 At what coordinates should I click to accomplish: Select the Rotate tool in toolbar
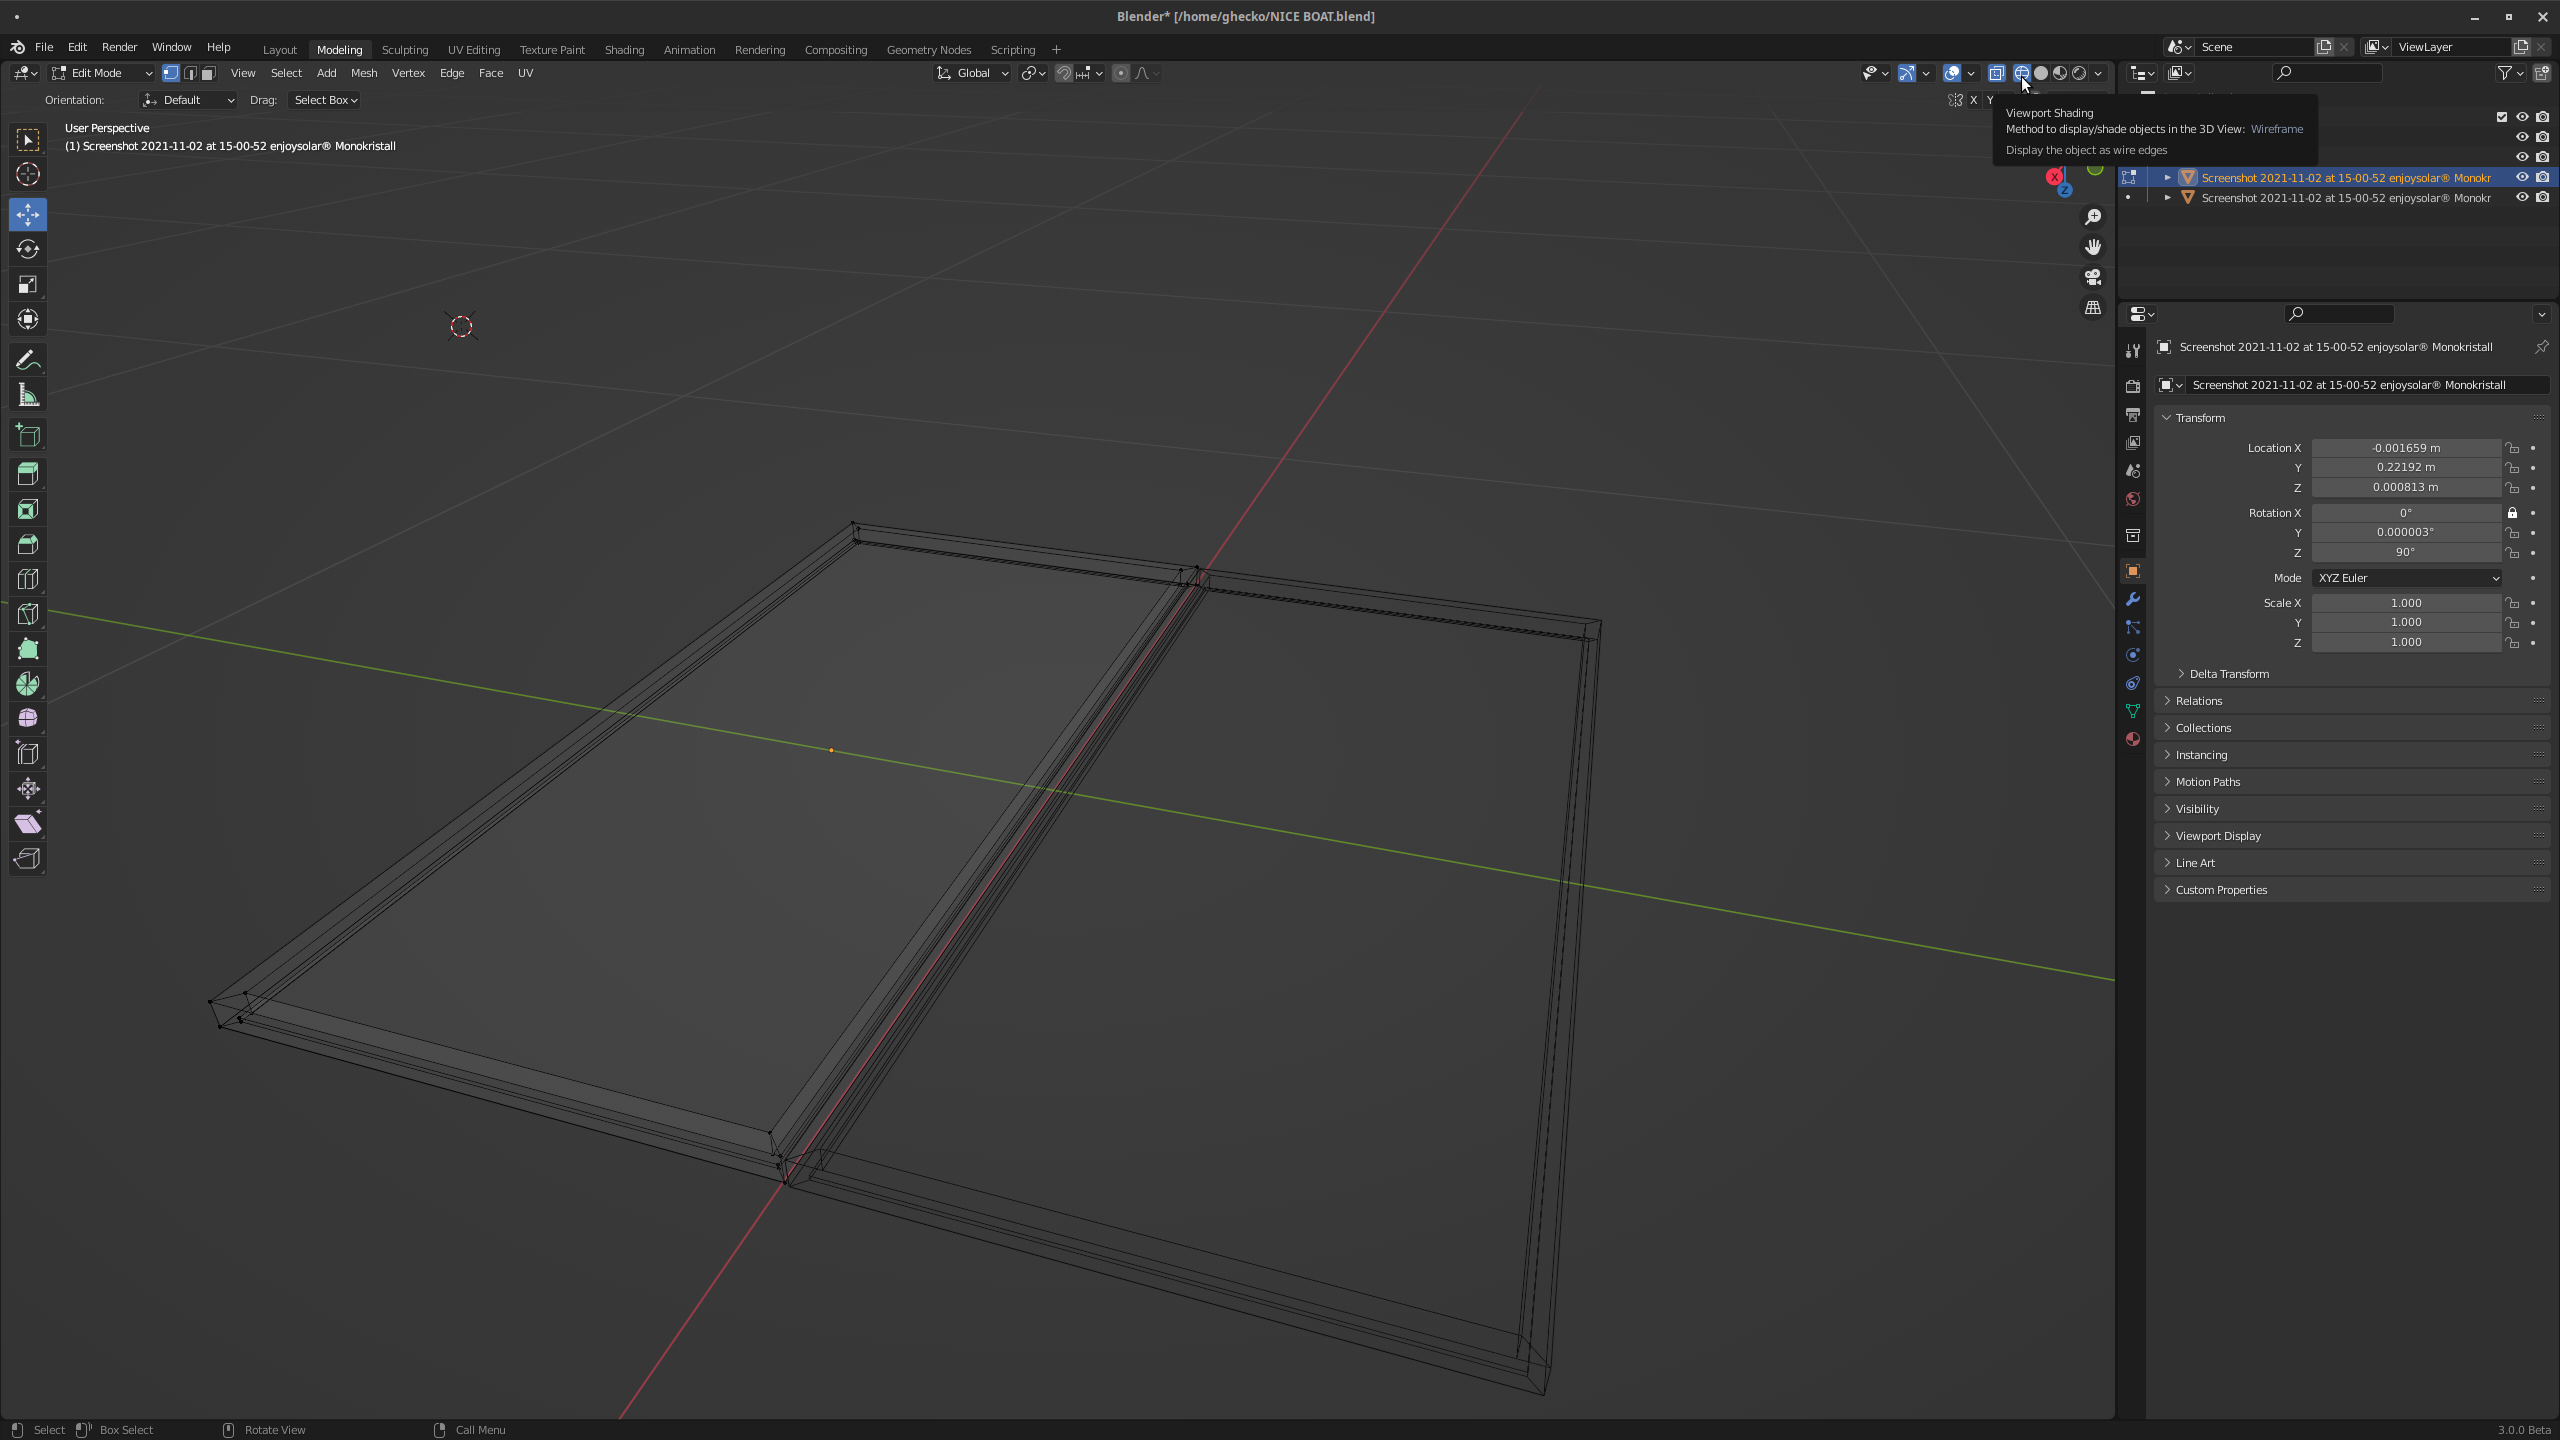coord(28,249)
